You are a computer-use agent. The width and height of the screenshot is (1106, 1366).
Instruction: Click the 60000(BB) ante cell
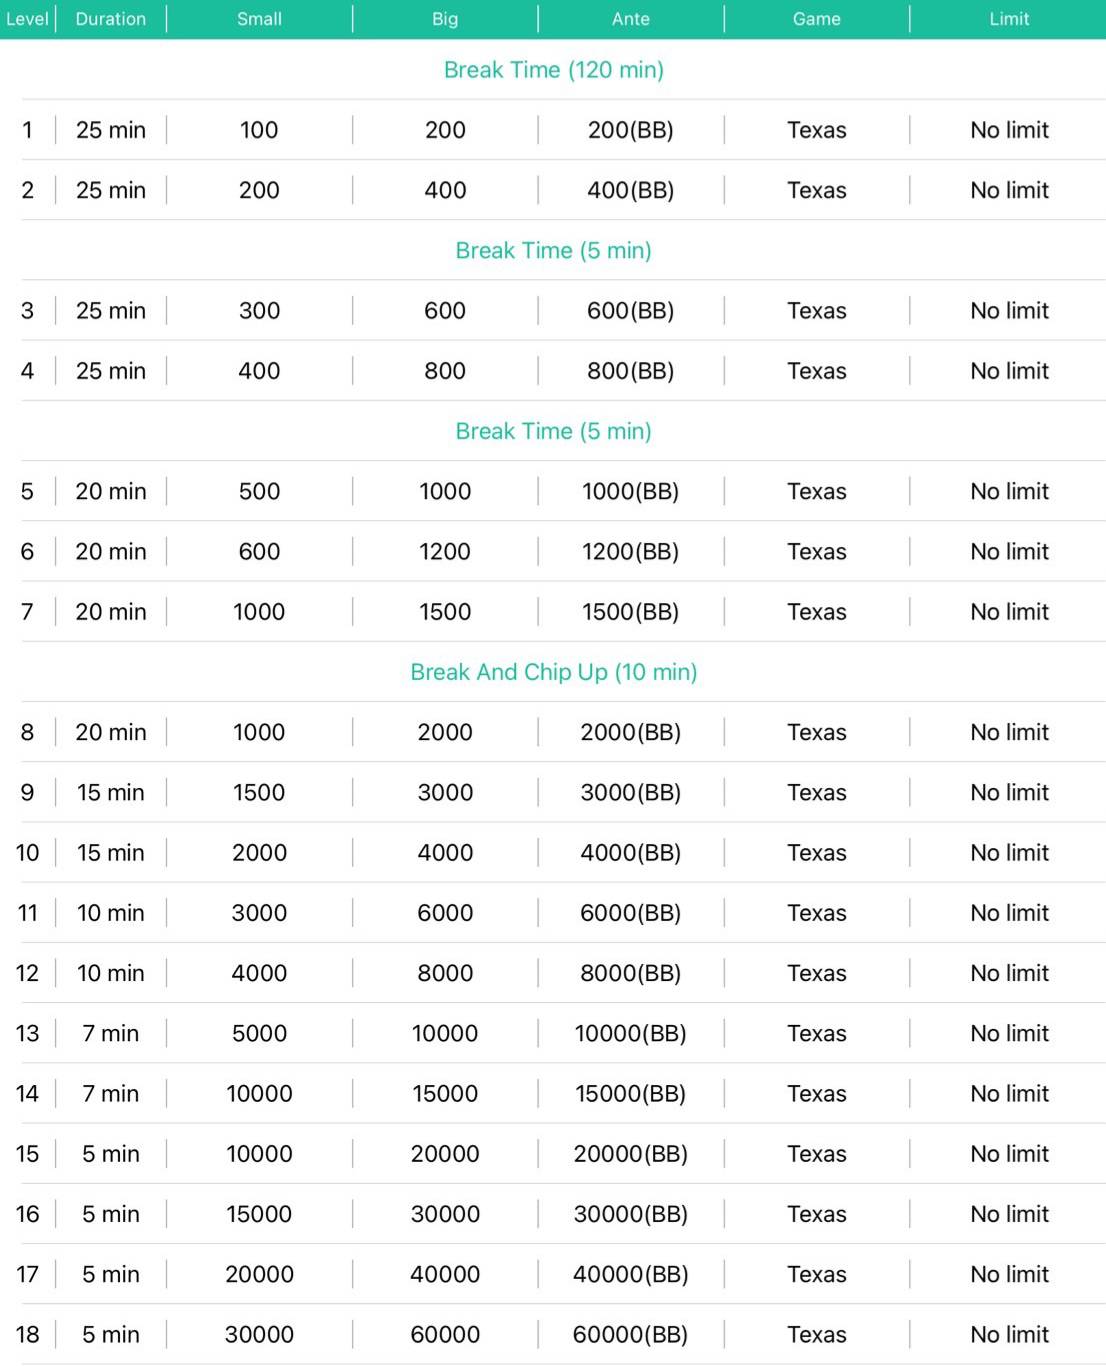click(631, 1334)
